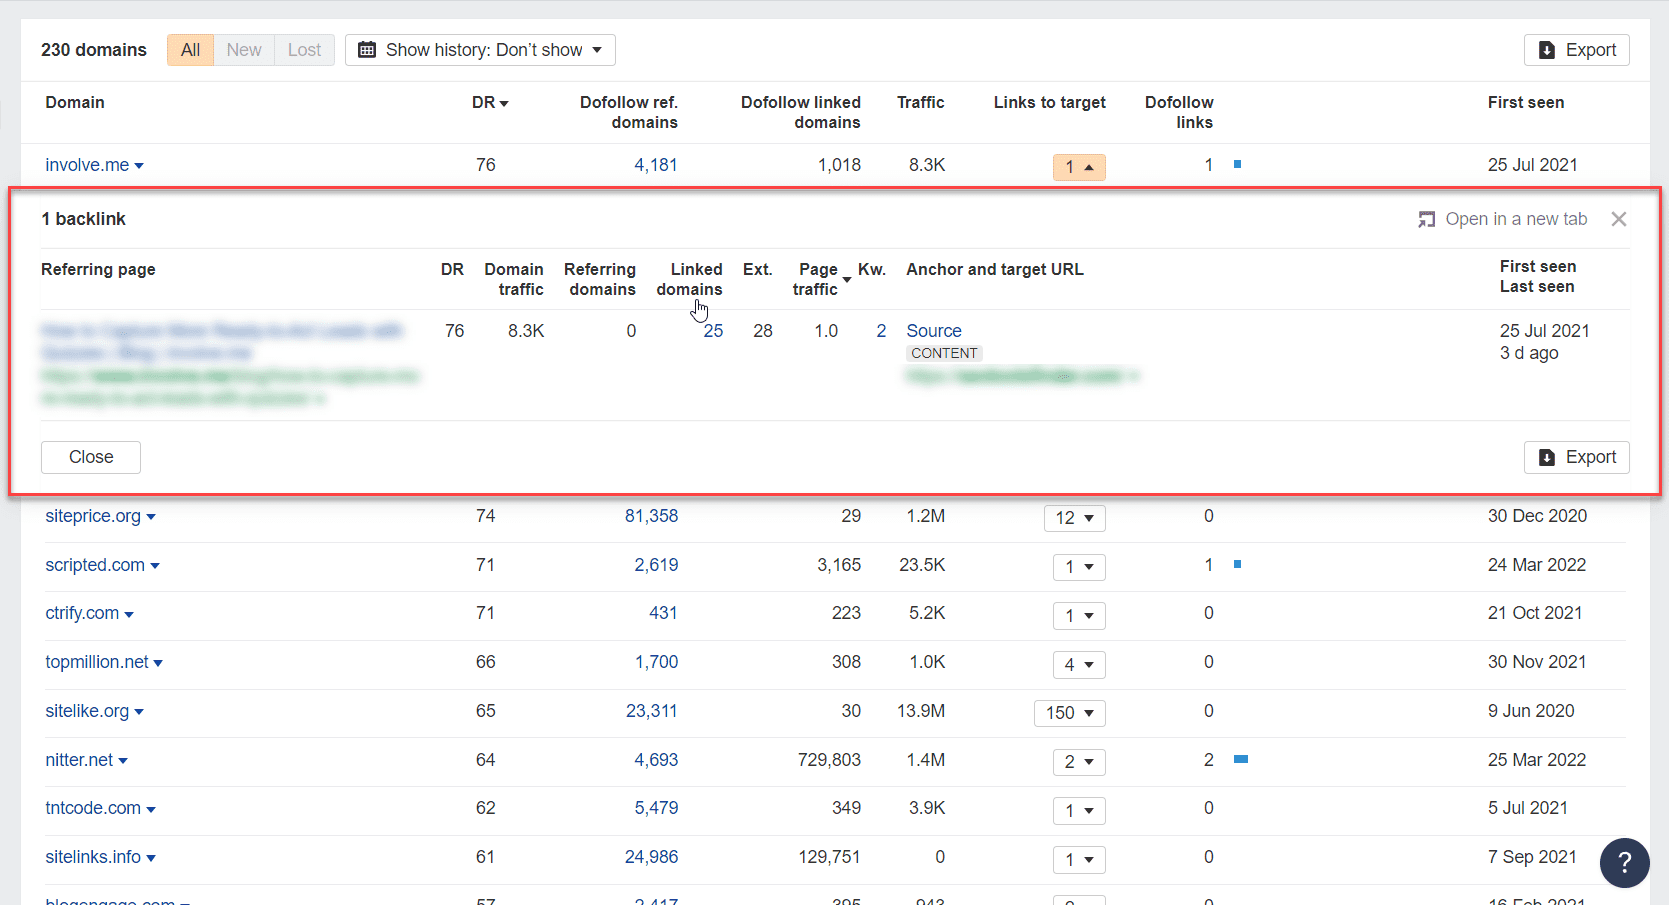Toggle sorting on the Page traffic column
The image size is (1669, 905).
(x=846, y=280)
